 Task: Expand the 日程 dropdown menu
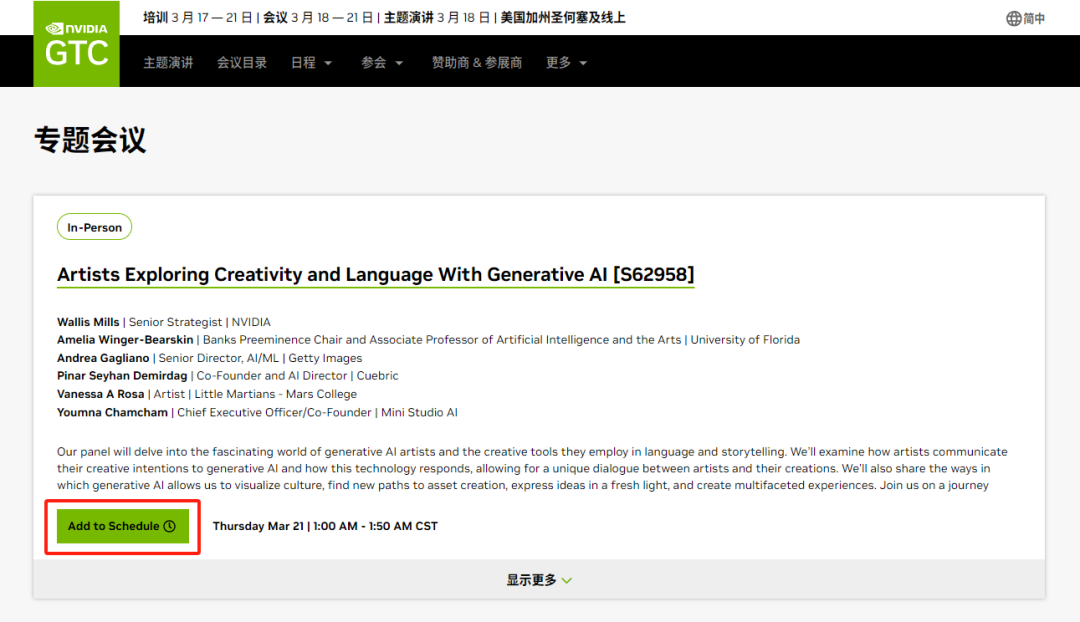[x=311, y=63]
